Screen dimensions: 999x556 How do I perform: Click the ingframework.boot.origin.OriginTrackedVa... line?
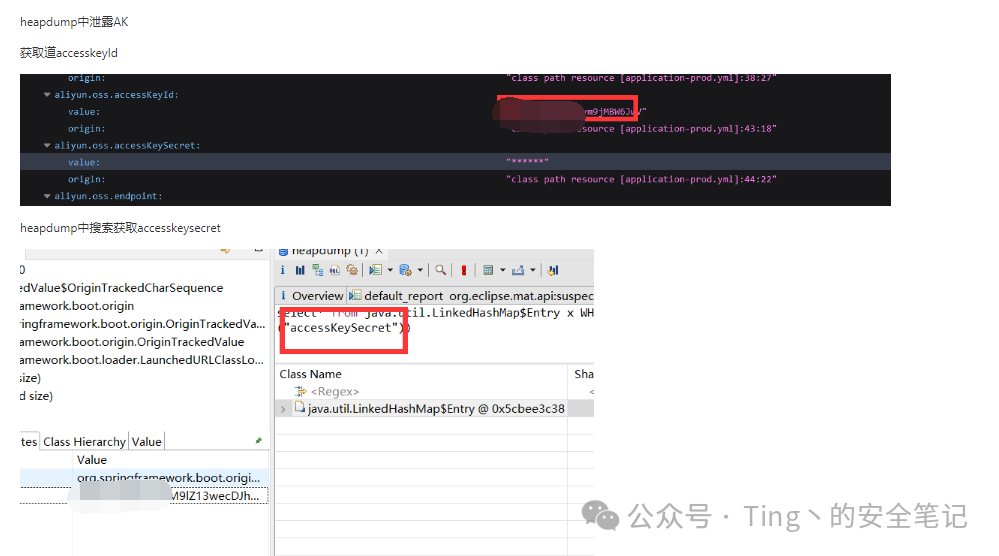pos(143,324)
